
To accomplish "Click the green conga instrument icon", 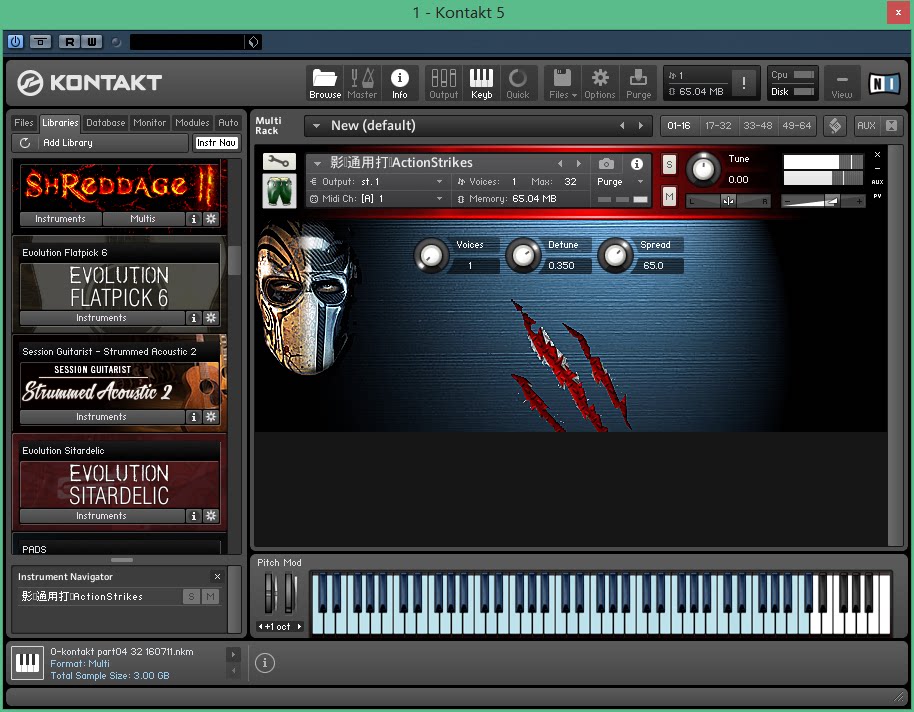I will [279, 191].
